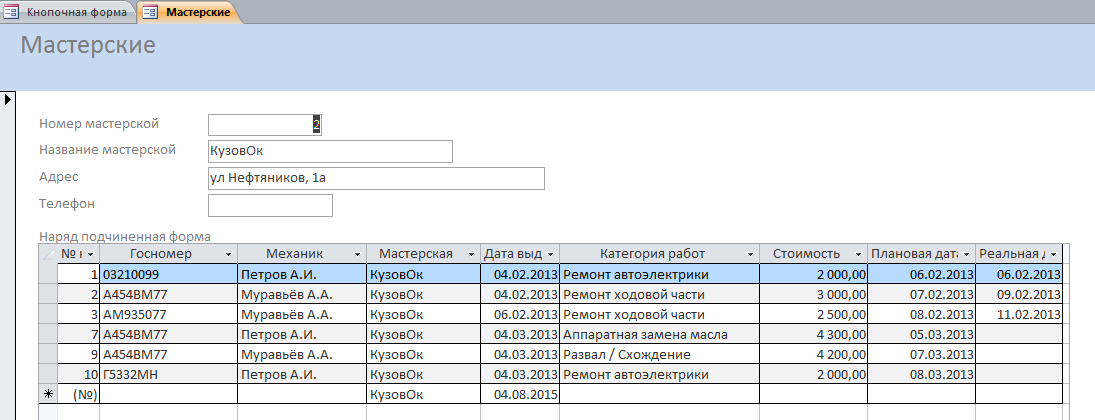Image resolution: width=1095 pixels, height=420 pixels.
Task: Click the cell Г5332МН
Action: 168,375
